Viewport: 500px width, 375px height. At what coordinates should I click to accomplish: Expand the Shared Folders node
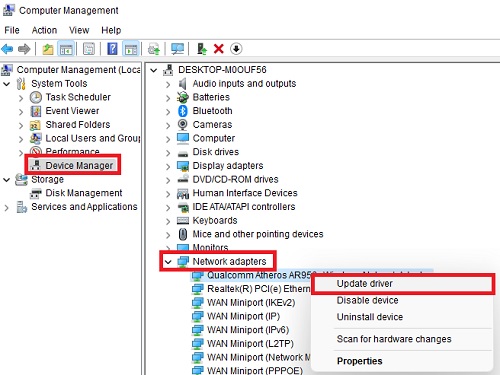(21, 125)
